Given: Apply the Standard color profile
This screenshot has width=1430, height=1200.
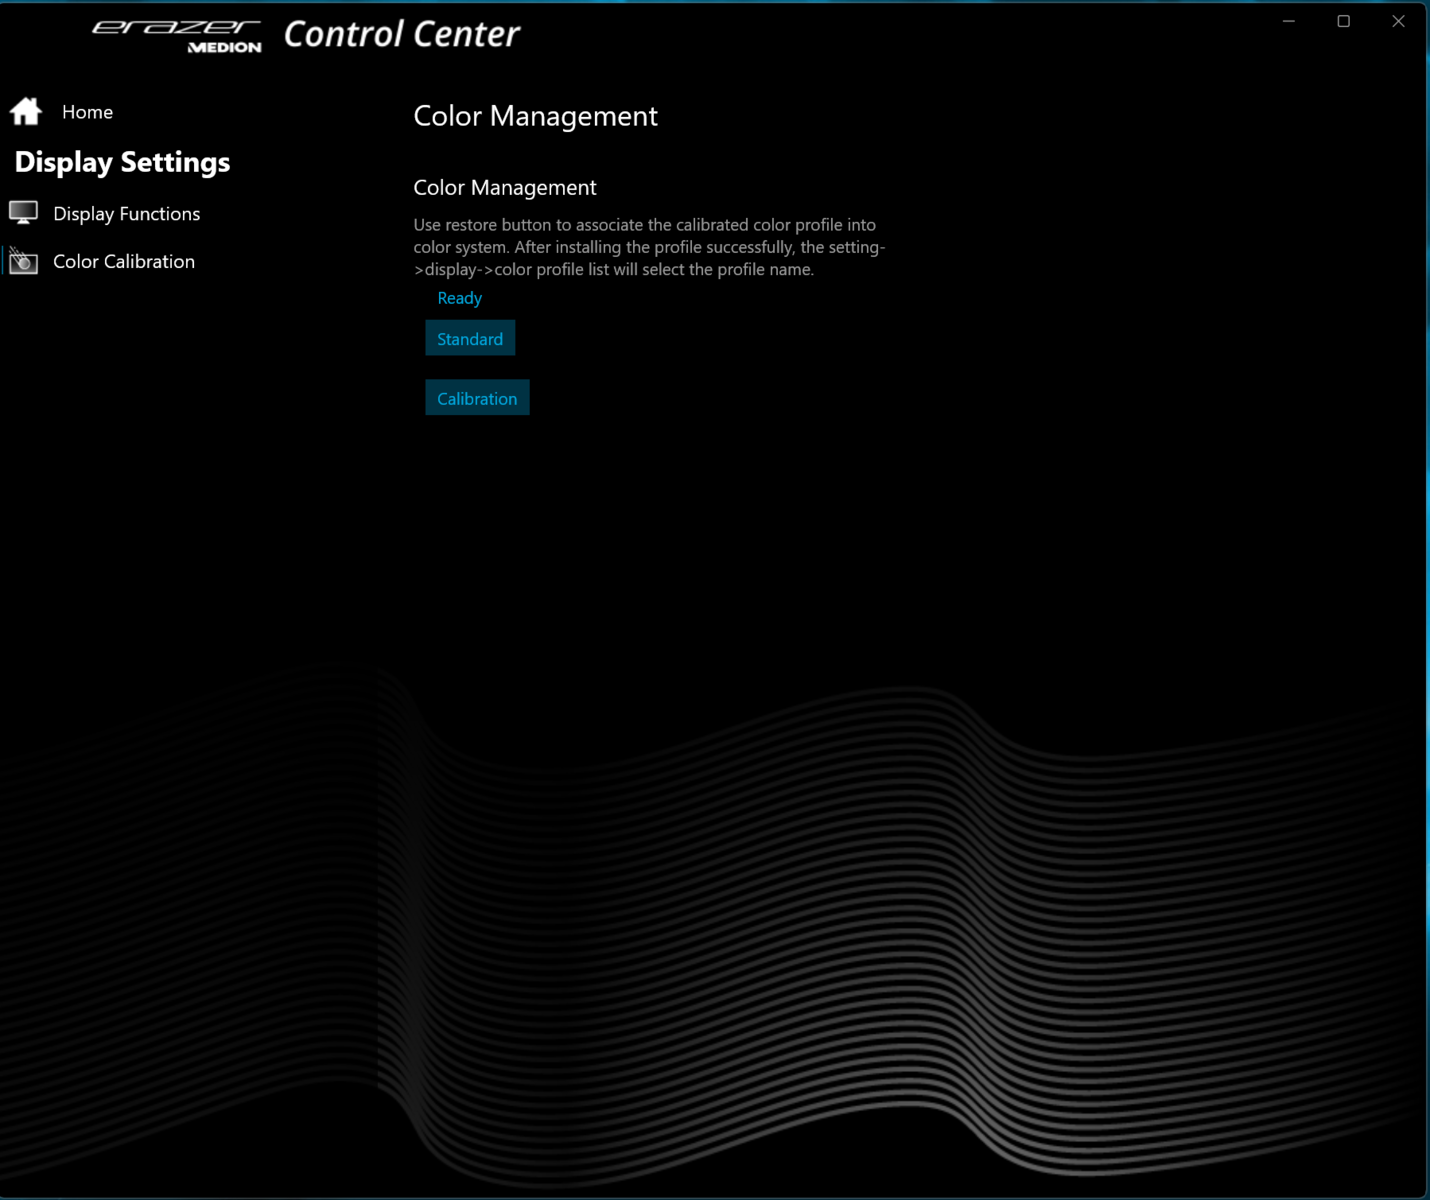Looking at the screenshot, I should [x=470, y=339].
